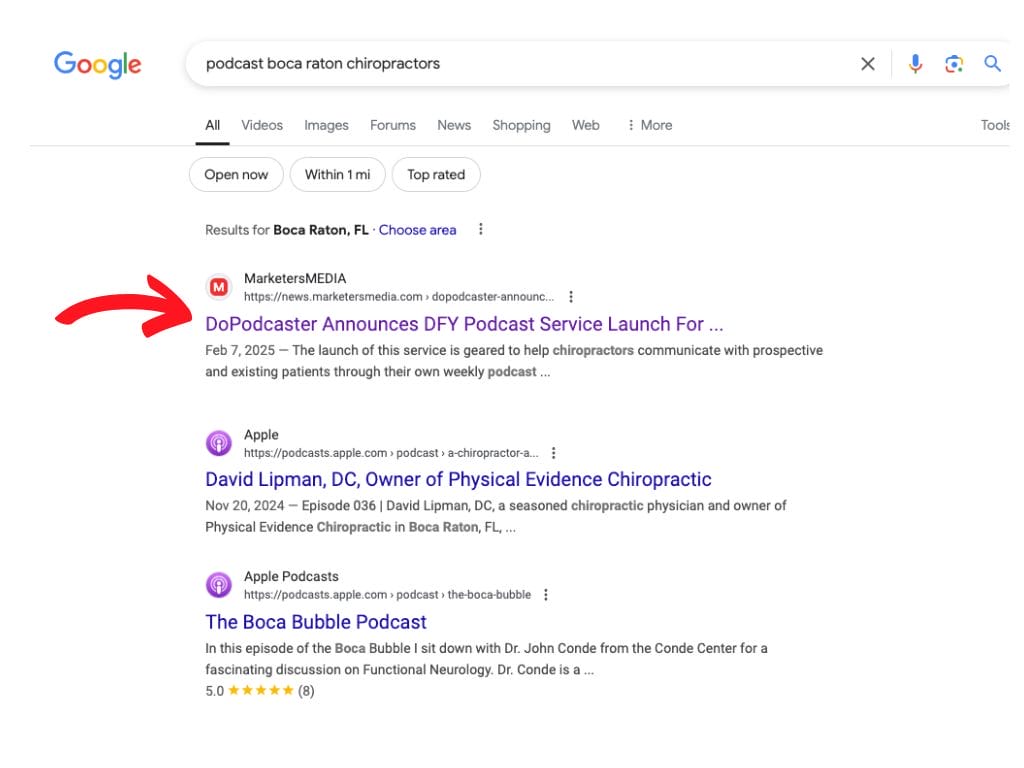Open the DoPodcaster Announces DFY Podcast link
The height and width of the screenshot is (768, 1024).
point(464,324)
